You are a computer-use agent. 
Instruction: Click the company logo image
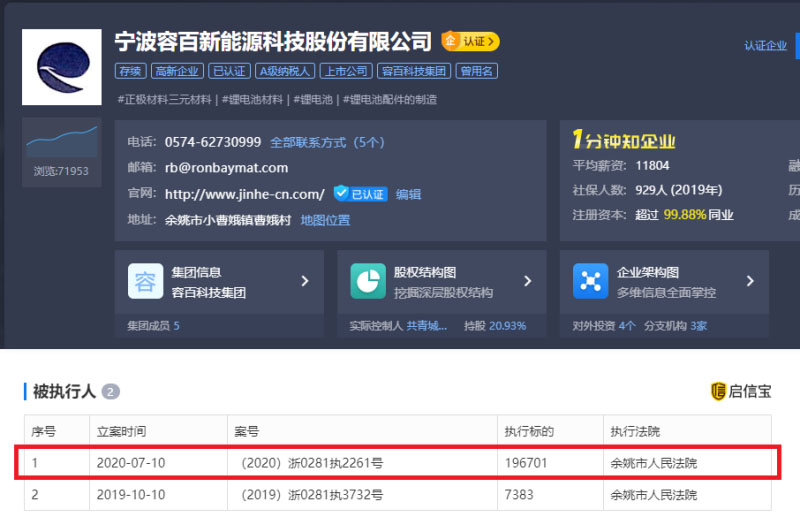coord(61,67)
